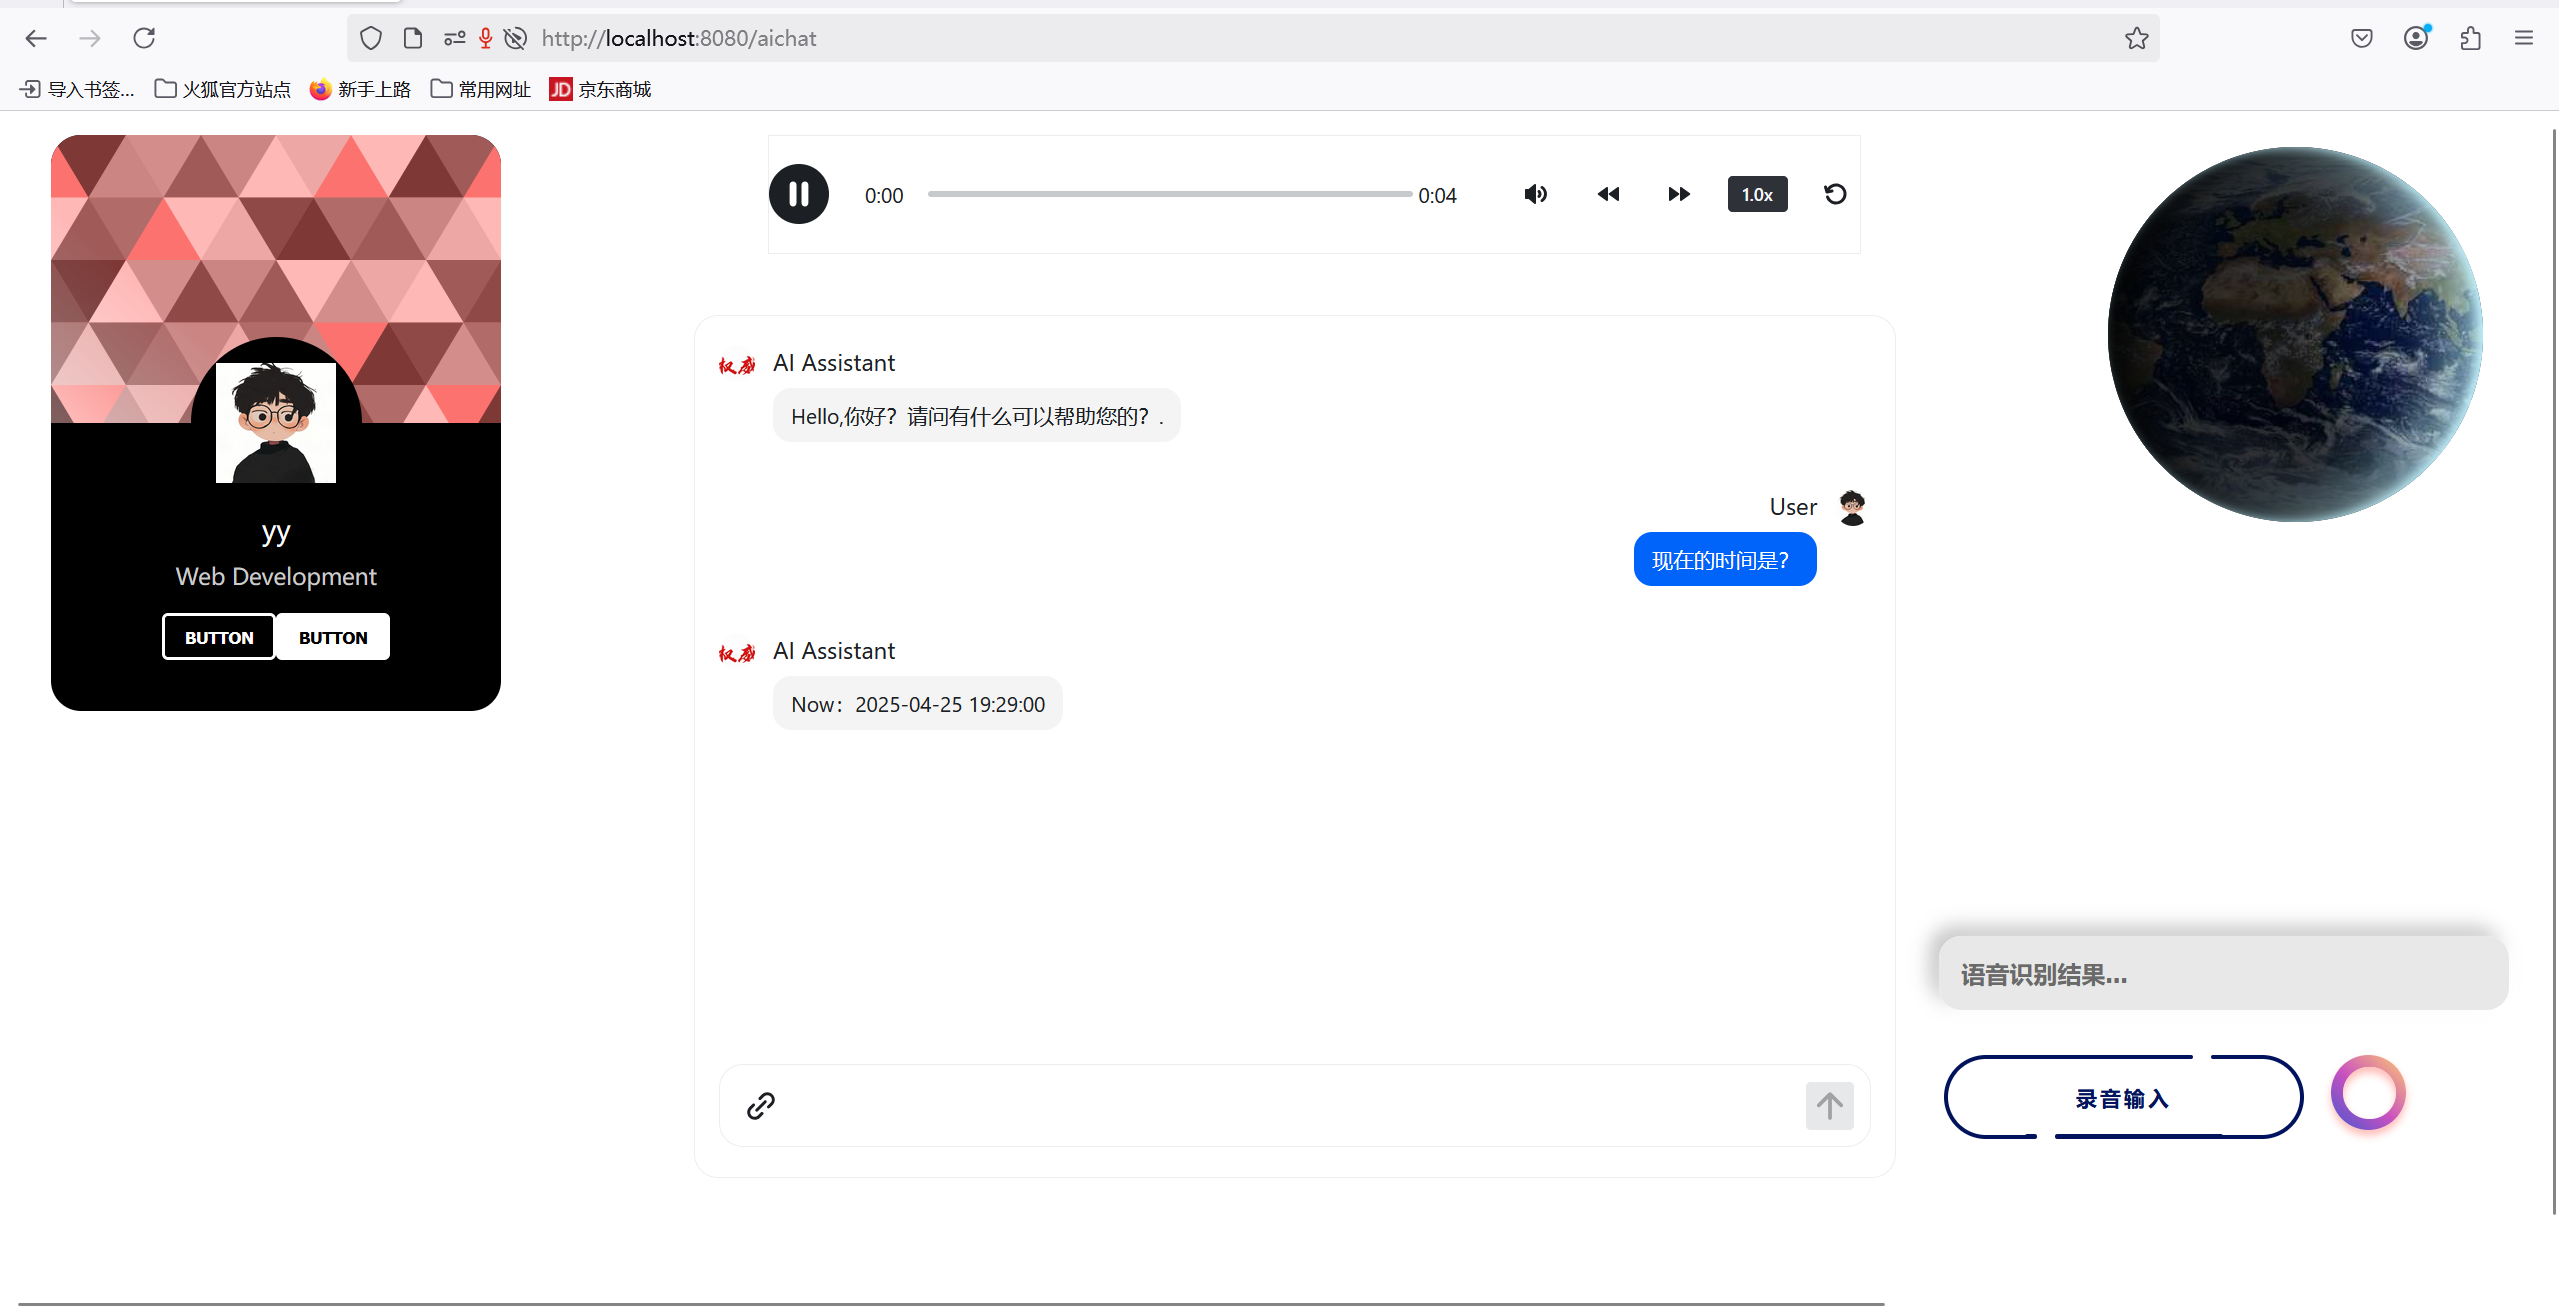The image size is (2559, 1308).
Task: Restart audio with the replay icon
Action: (1834, 193)
